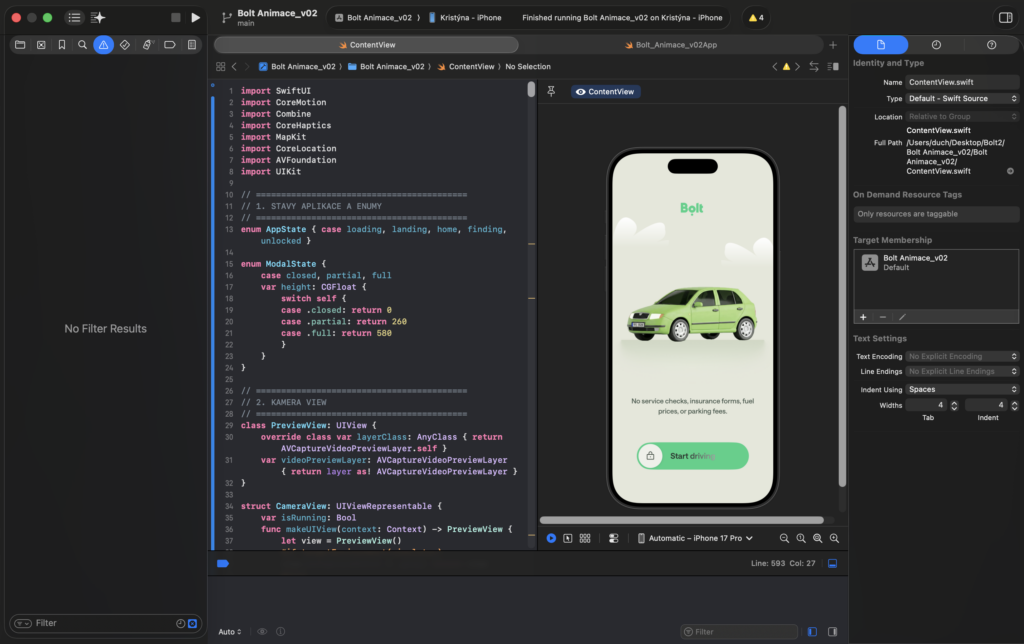Switch to the History inspector tab
Image resolution: width=1024 pixels, height=644 pixels.
936,45
